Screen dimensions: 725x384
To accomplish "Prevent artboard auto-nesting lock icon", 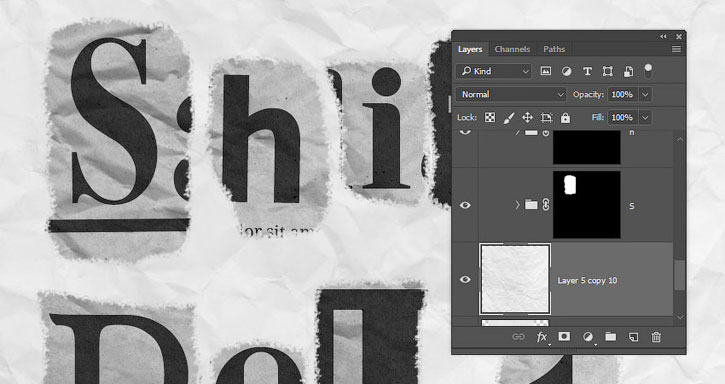I will tap(547, 118).
